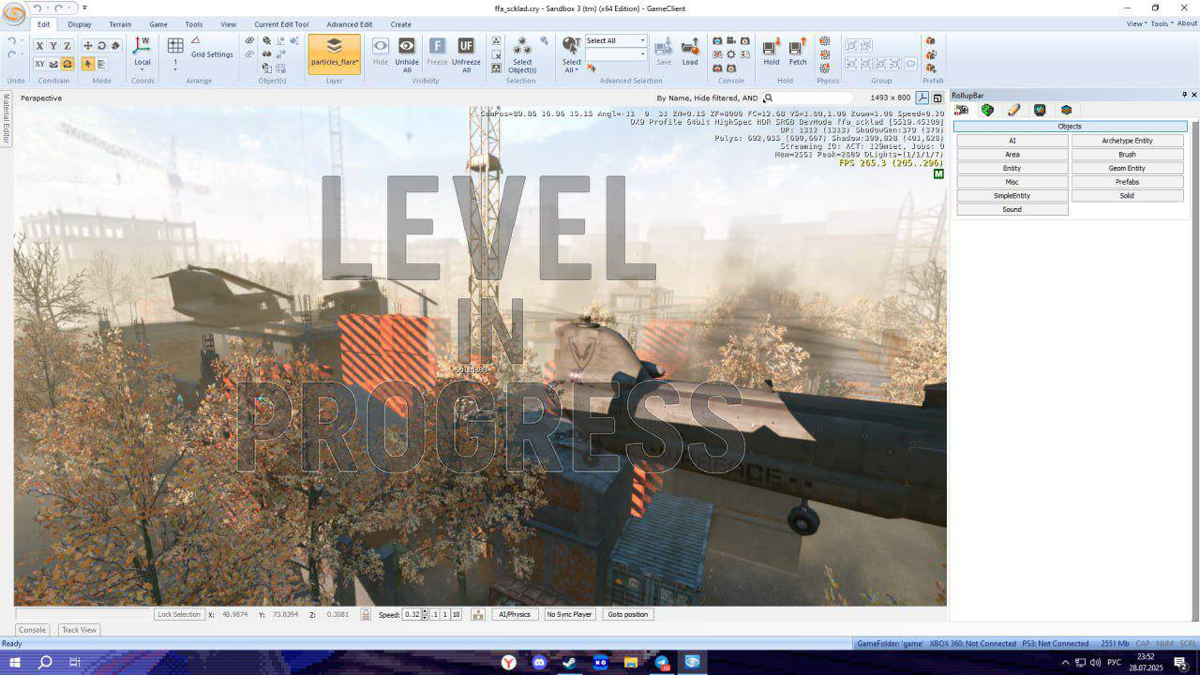Screen dimensions: 1200x675
Task: Open the Select All combo box
Action: [616, 41]
